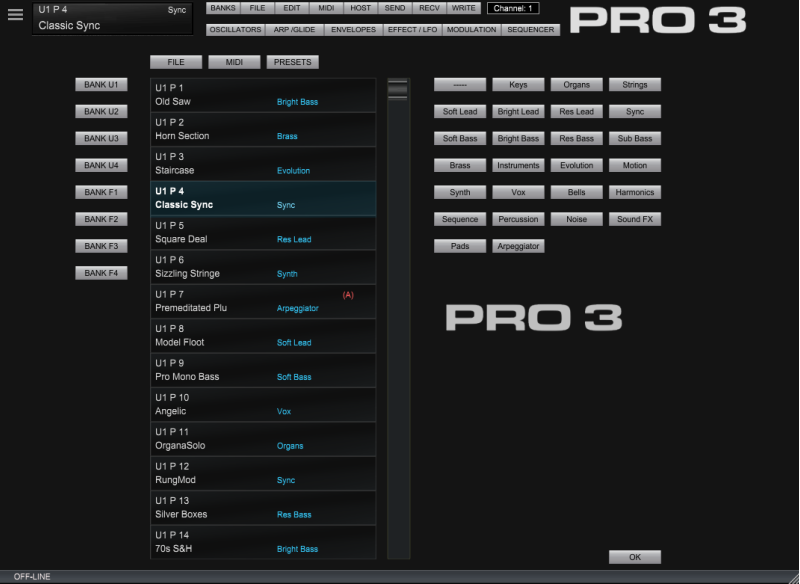Click the preset list scrollbar thumb

point(398,91)
